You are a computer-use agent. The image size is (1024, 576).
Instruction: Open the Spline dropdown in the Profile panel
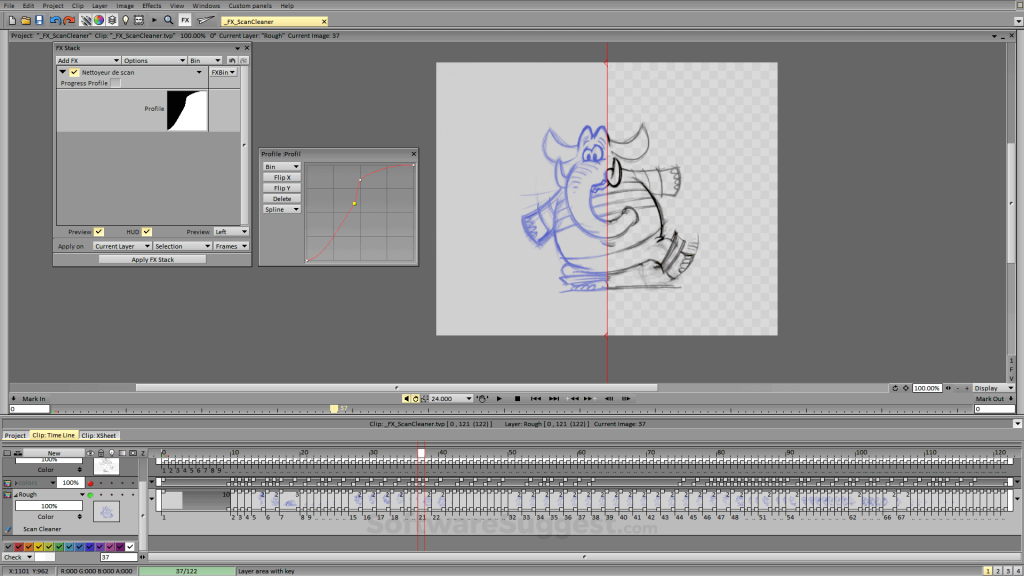281,210
